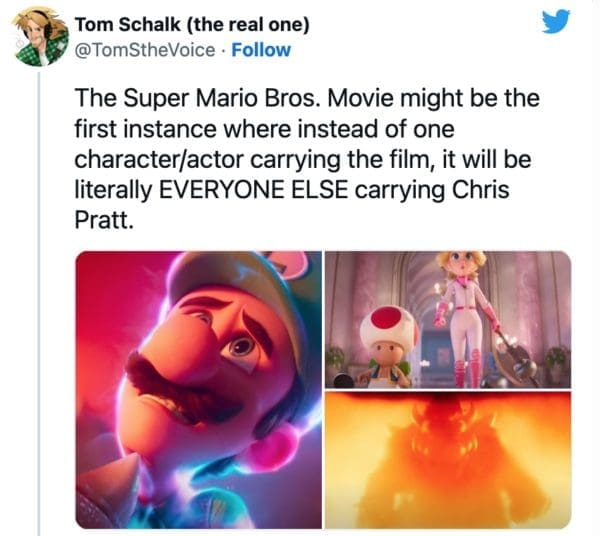
Task: Click the Twitter bird logo
Action: click(x=554, y=23)
